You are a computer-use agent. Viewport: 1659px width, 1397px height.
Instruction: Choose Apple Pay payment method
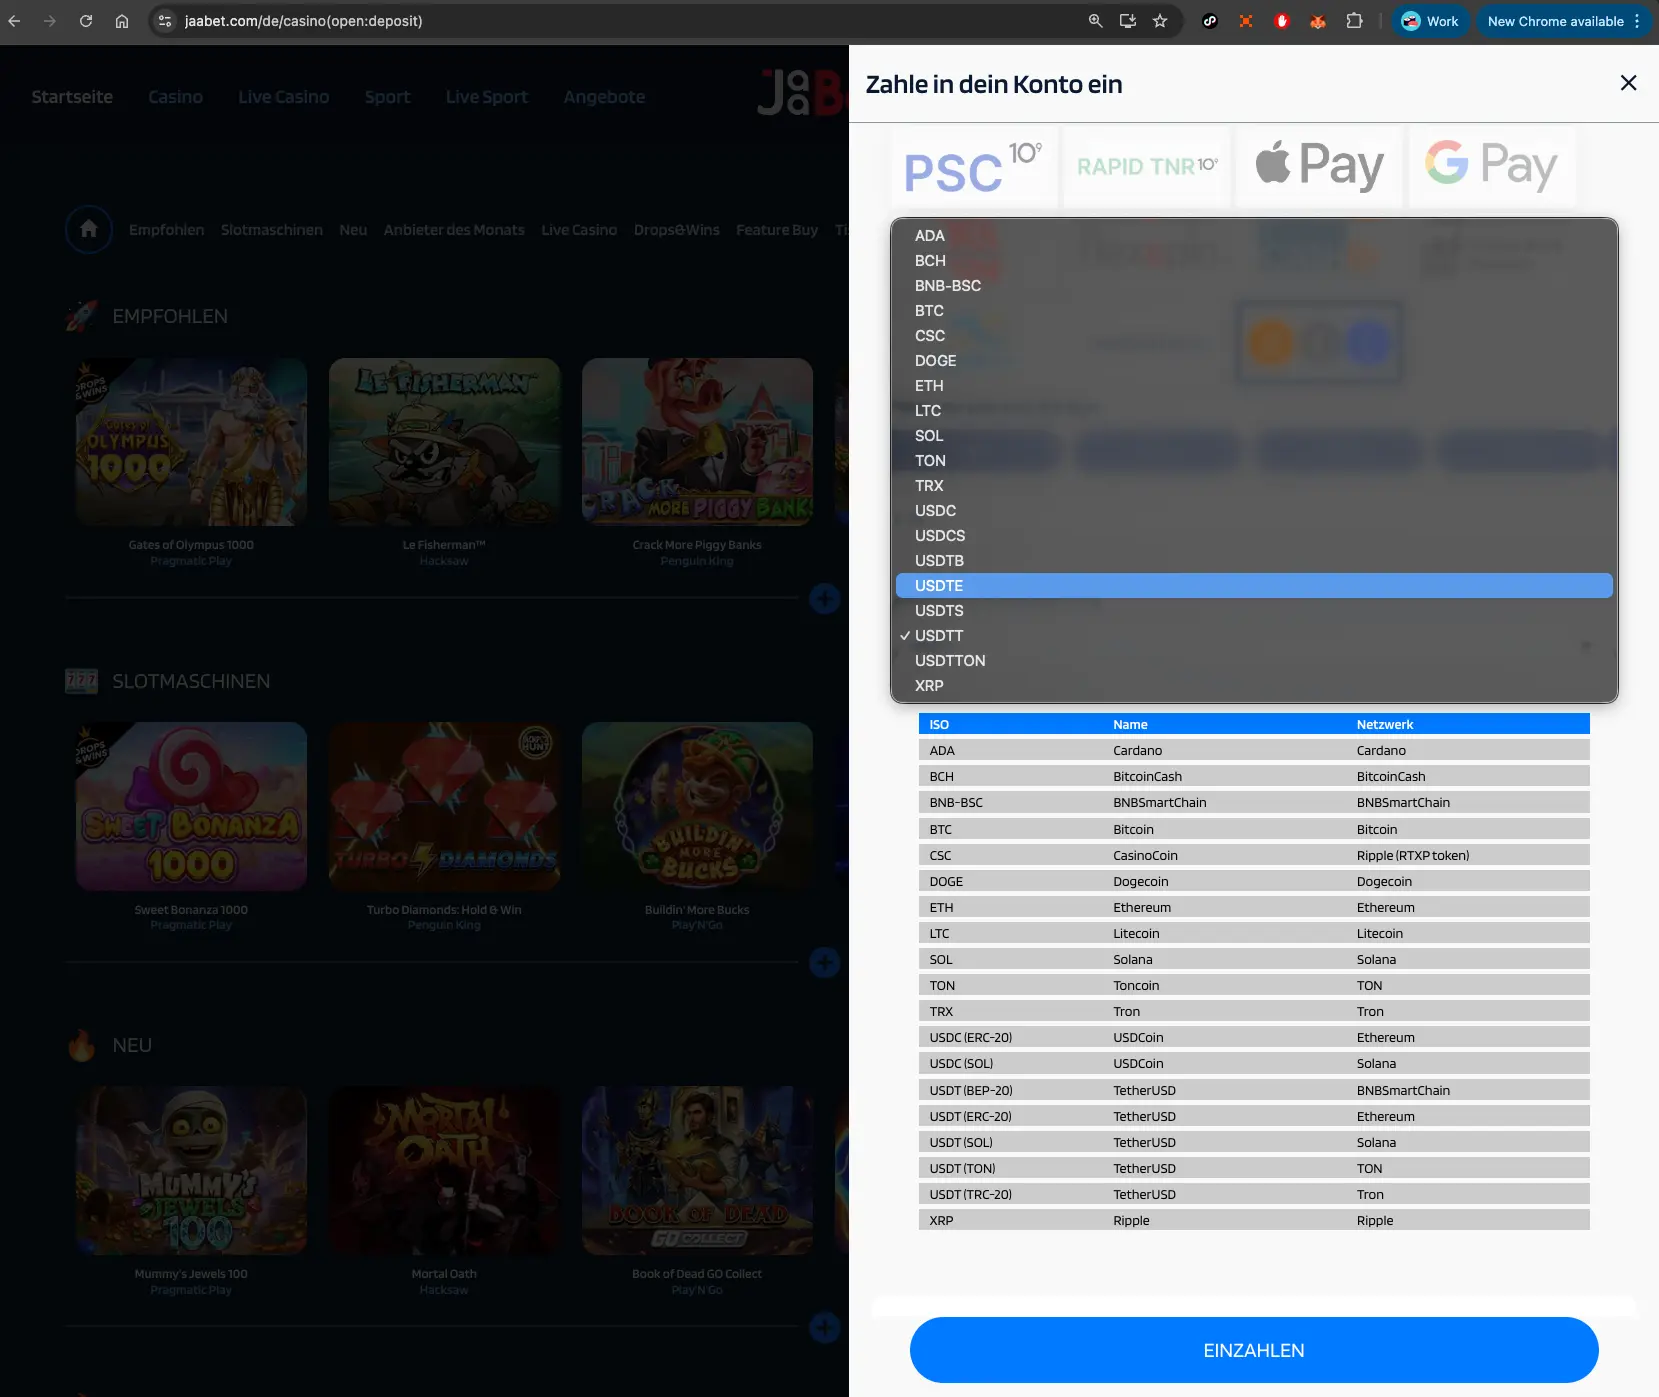point(1319,167)
